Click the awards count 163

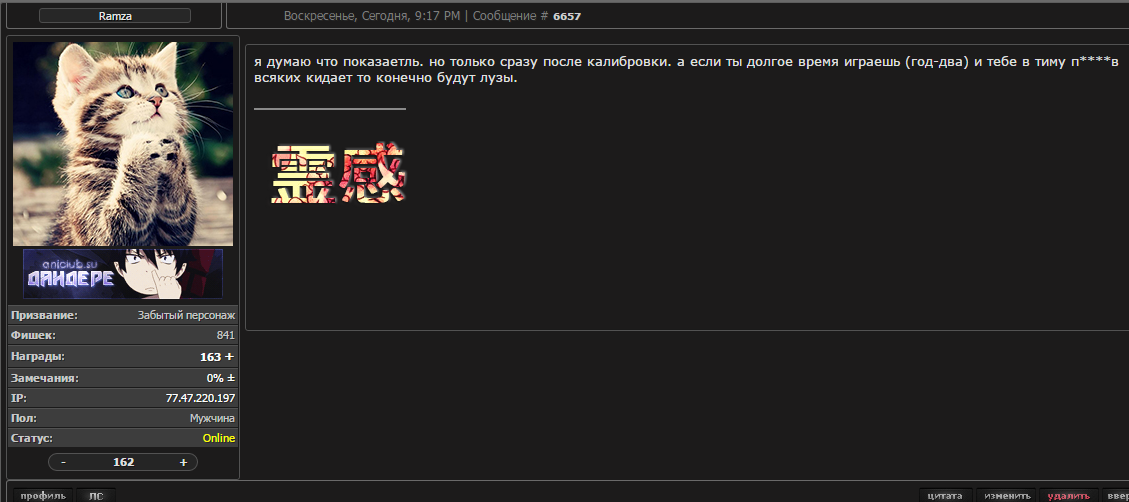(210, 357)
